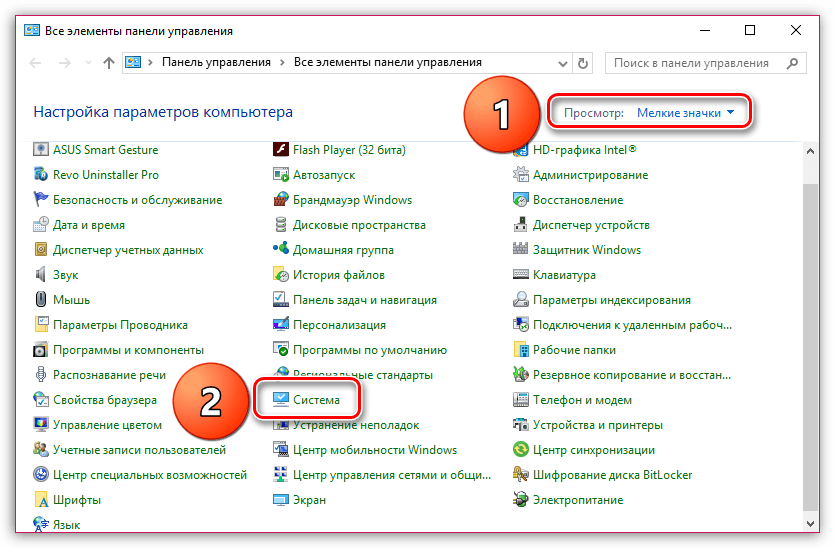
Task: Click the Параметры Проводника icon
Action: 41,325
